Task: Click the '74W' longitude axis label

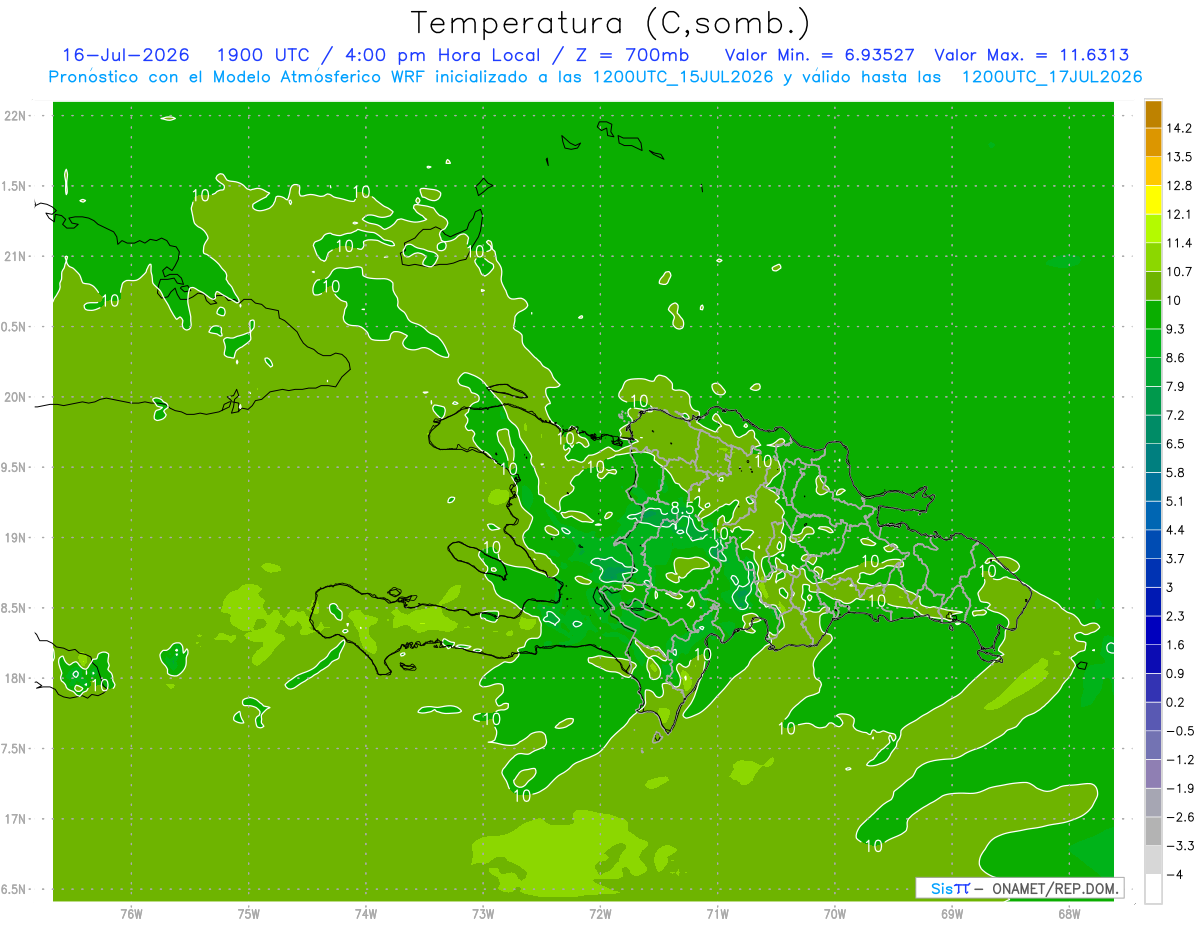Action: click(x=365, y=912)
